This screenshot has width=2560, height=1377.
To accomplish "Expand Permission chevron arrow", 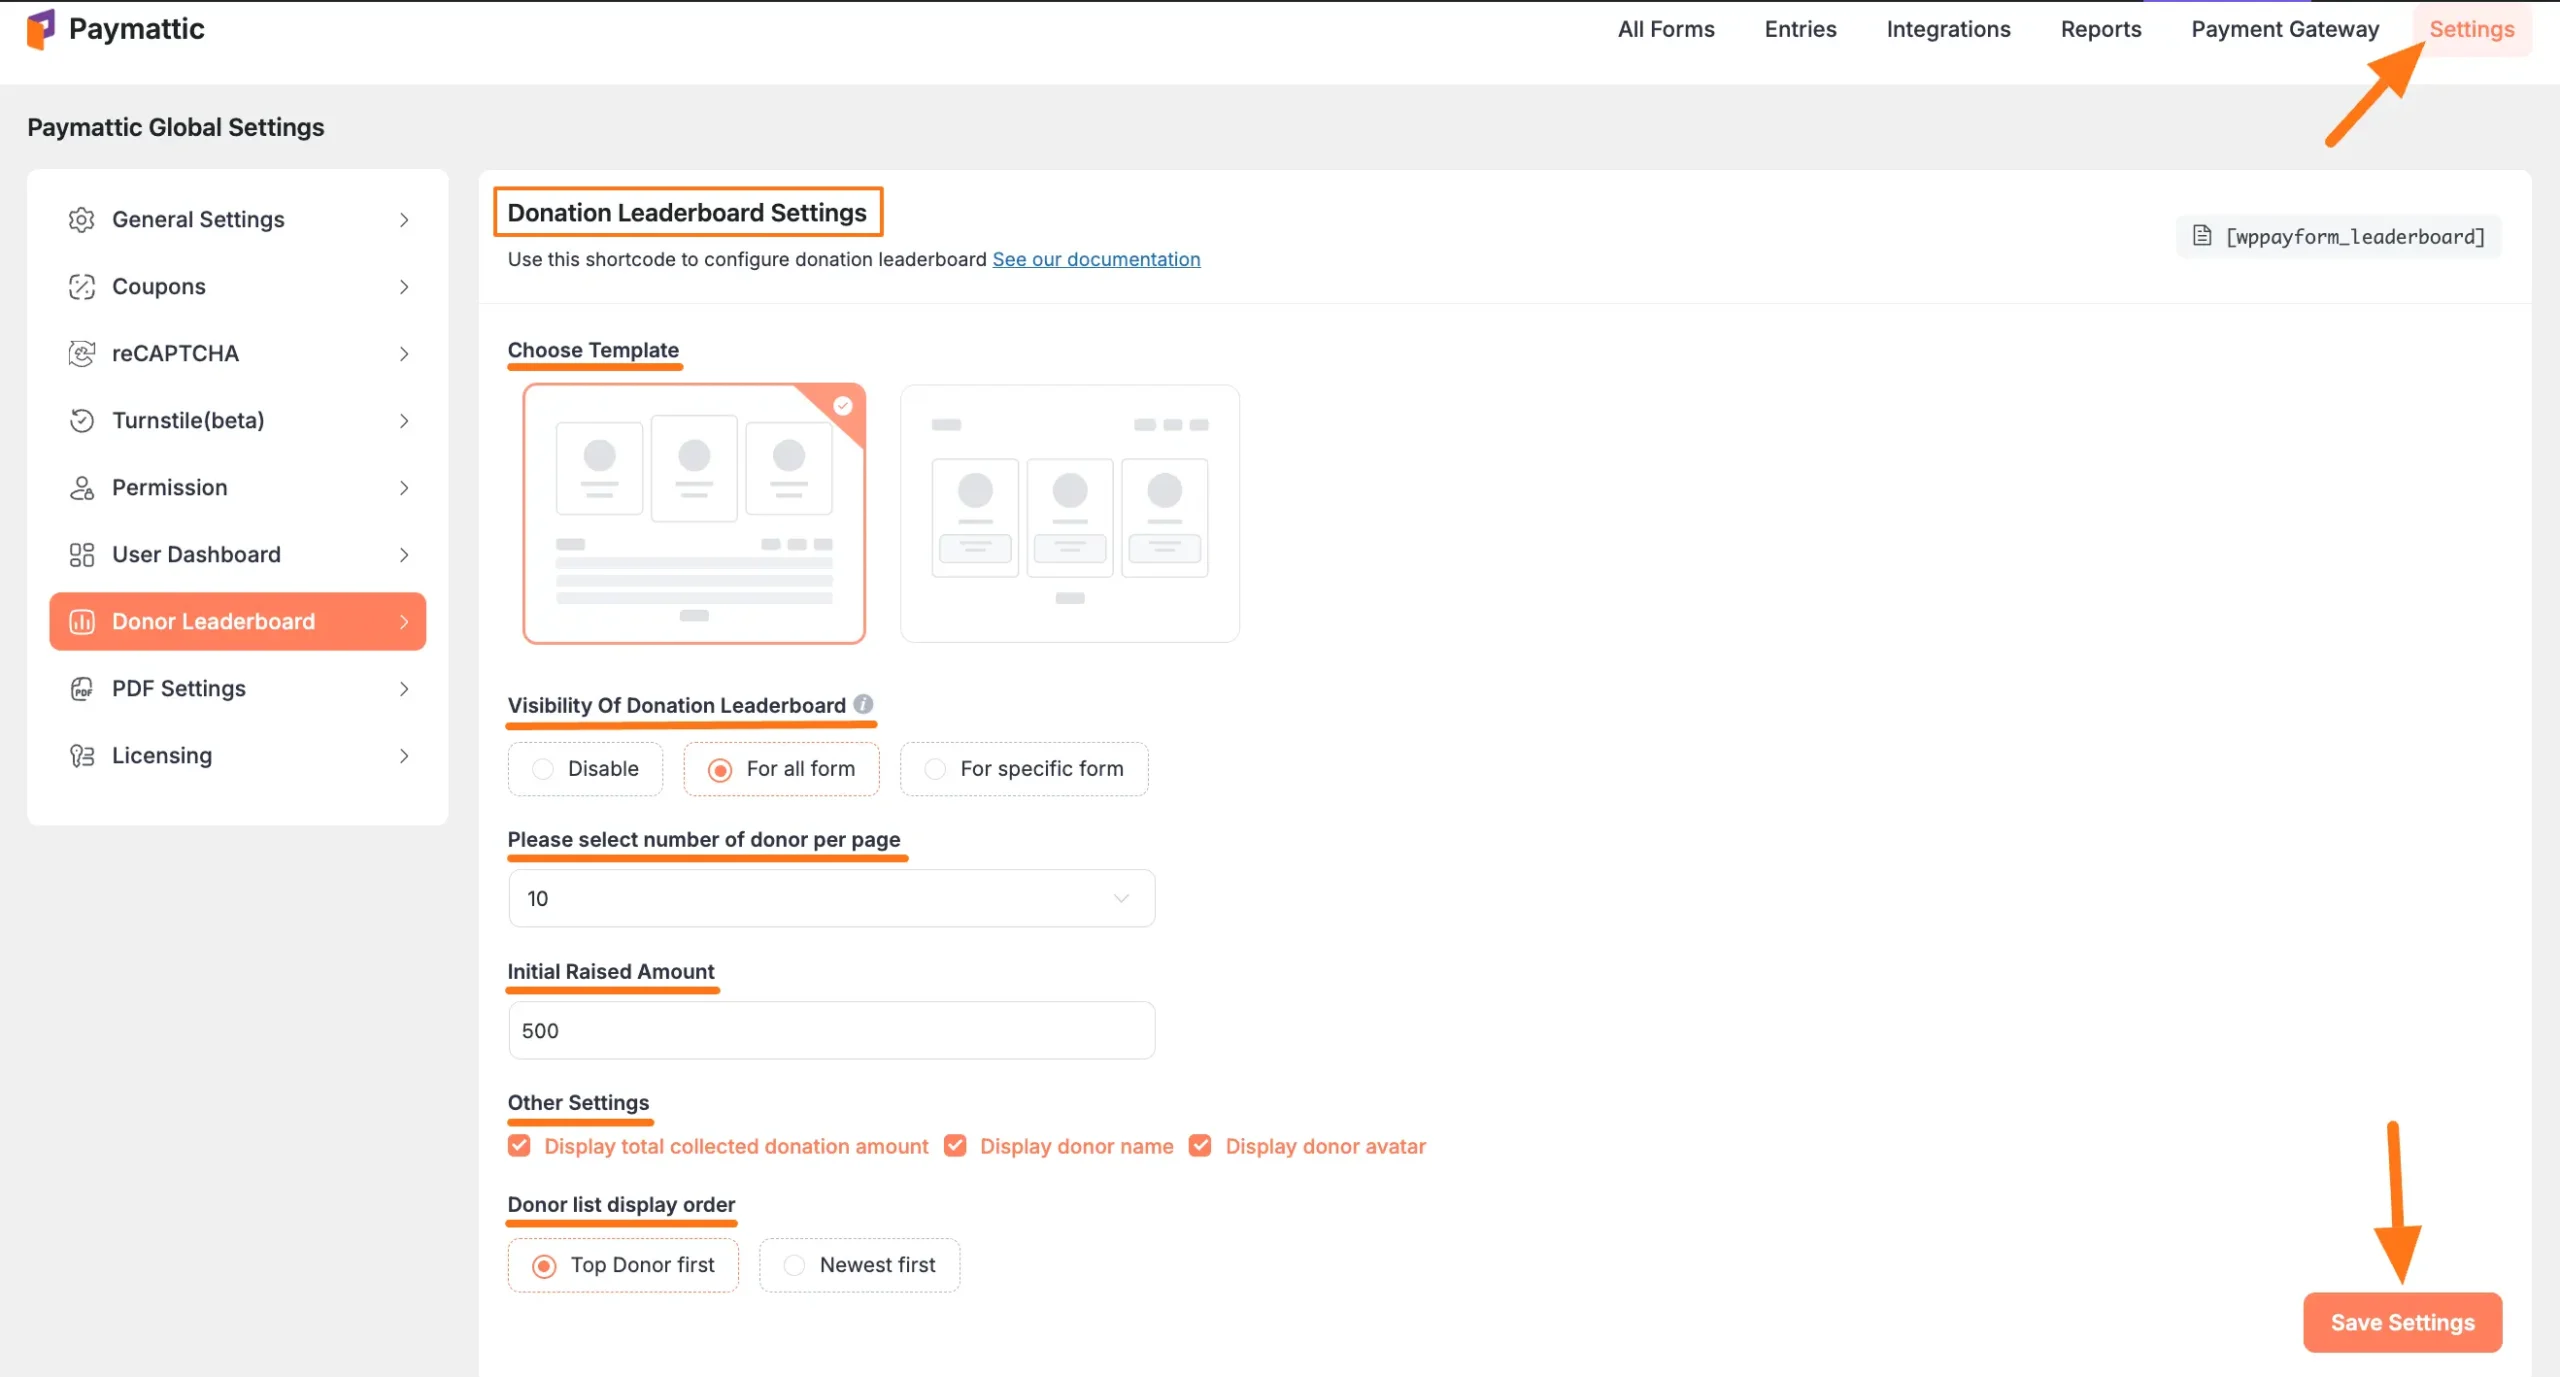I will click(x=404, y=488).
